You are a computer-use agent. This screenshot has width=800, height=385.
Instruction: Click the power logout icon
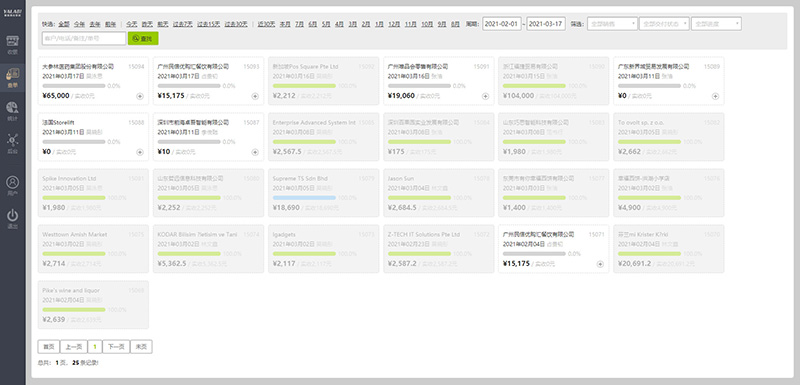point(12,215)
